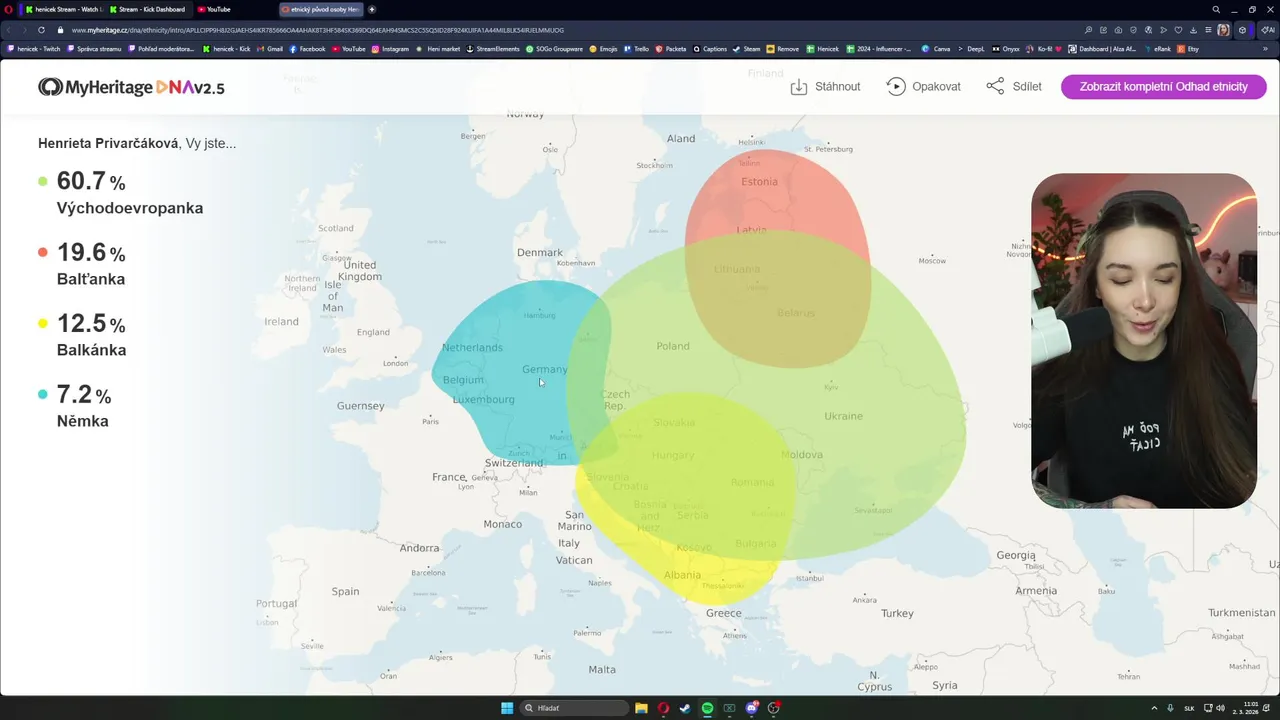This screenshot has height=720, width=1280.
Task: Open the Easy setup menu icon
Action: point(1208,30)
